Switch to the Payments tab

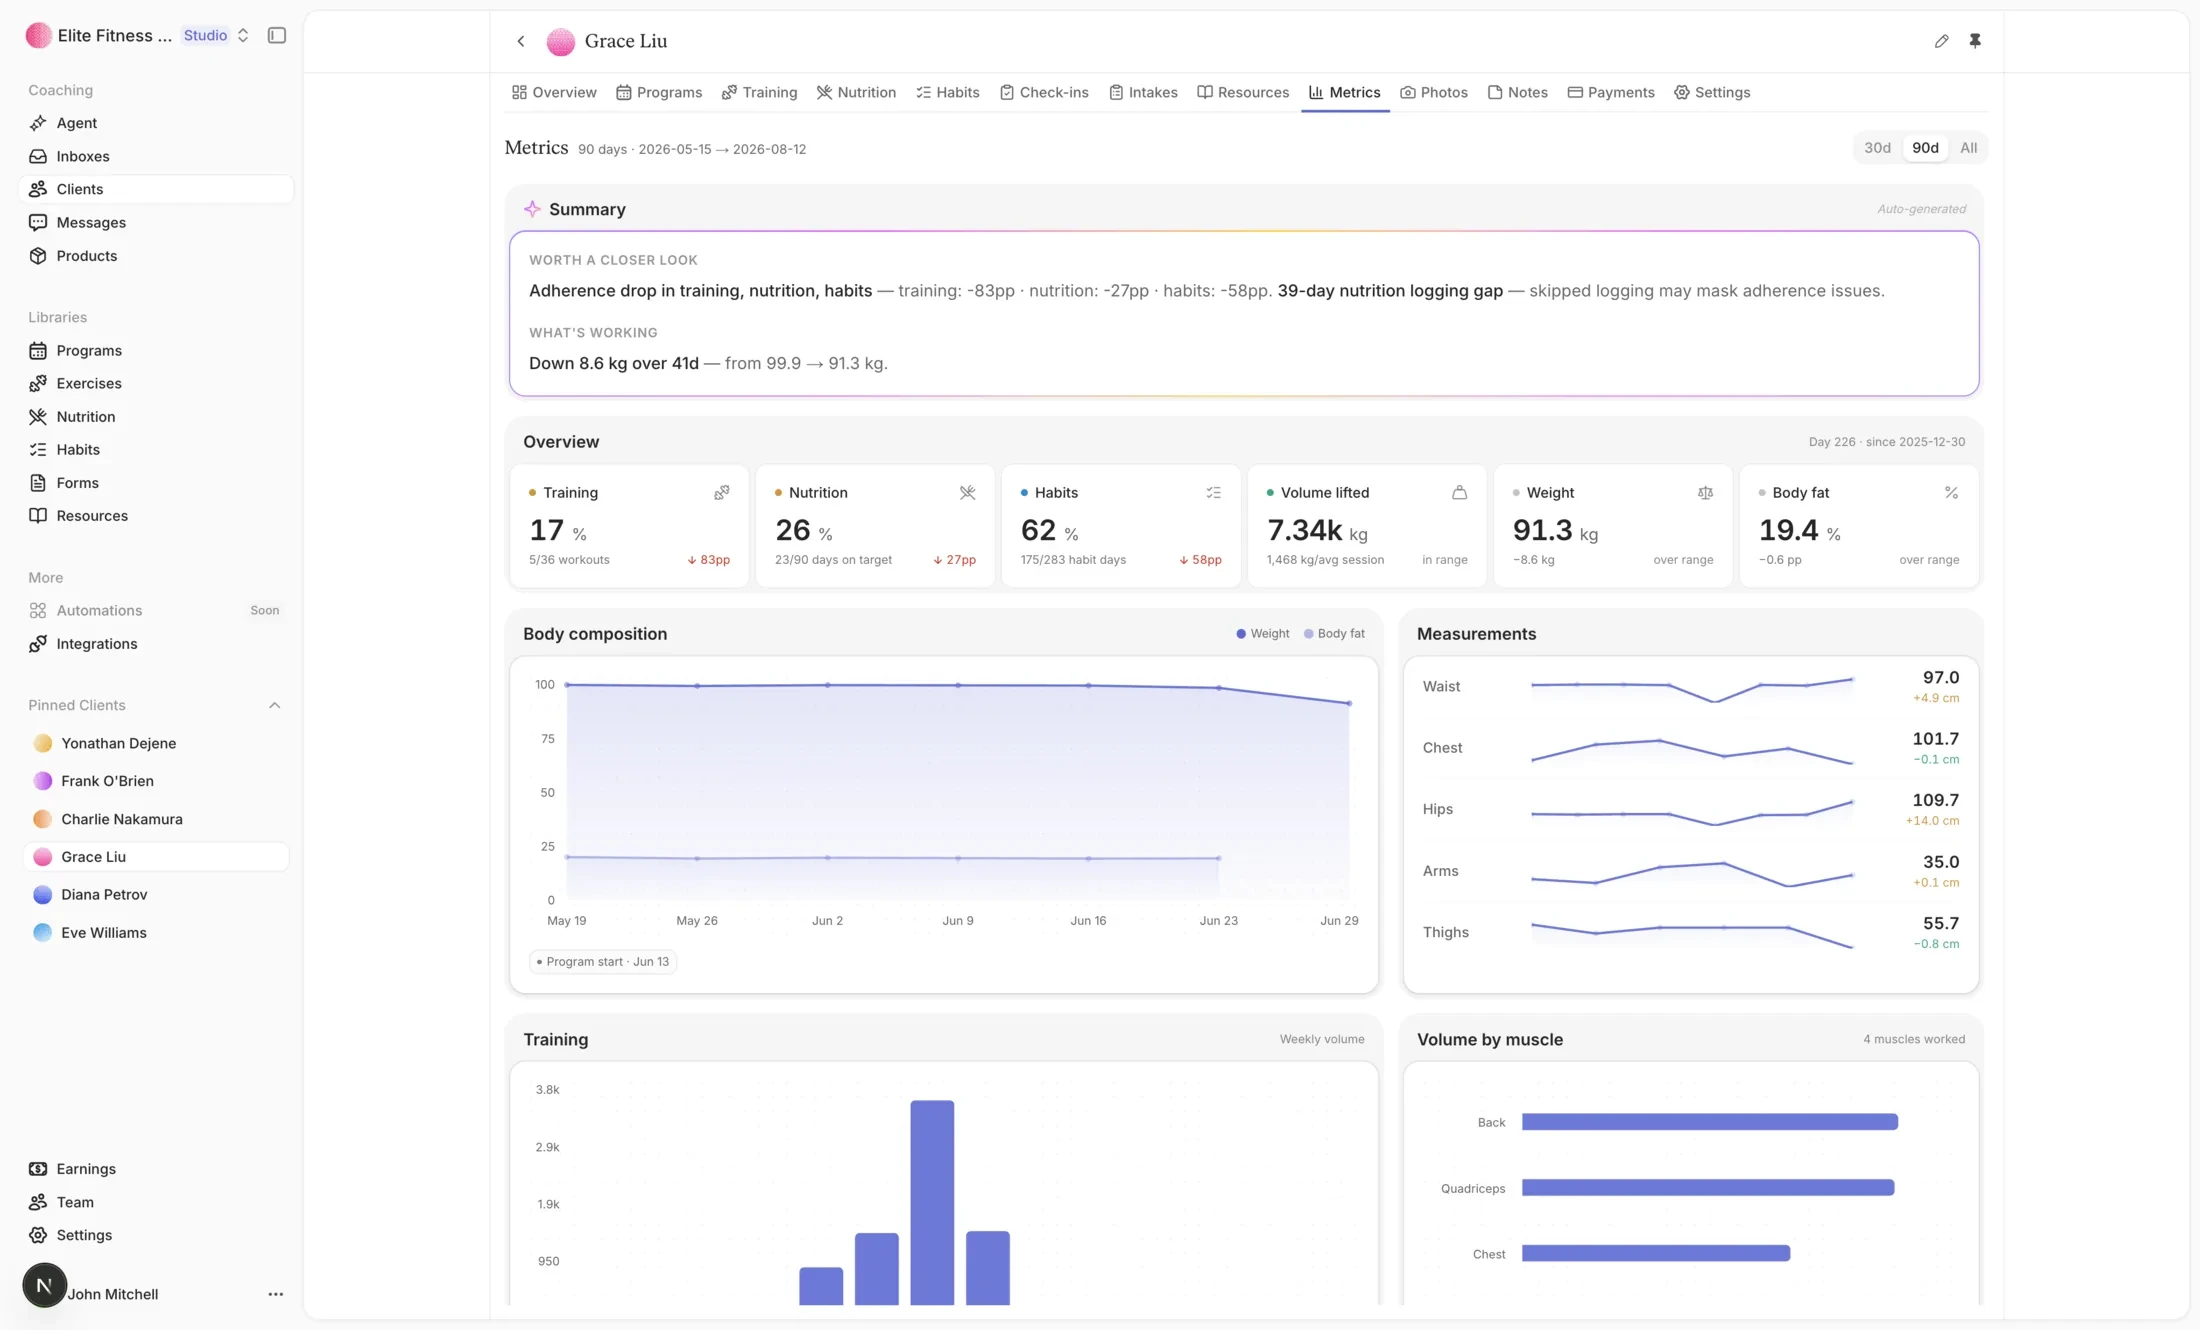(1611, 92)
